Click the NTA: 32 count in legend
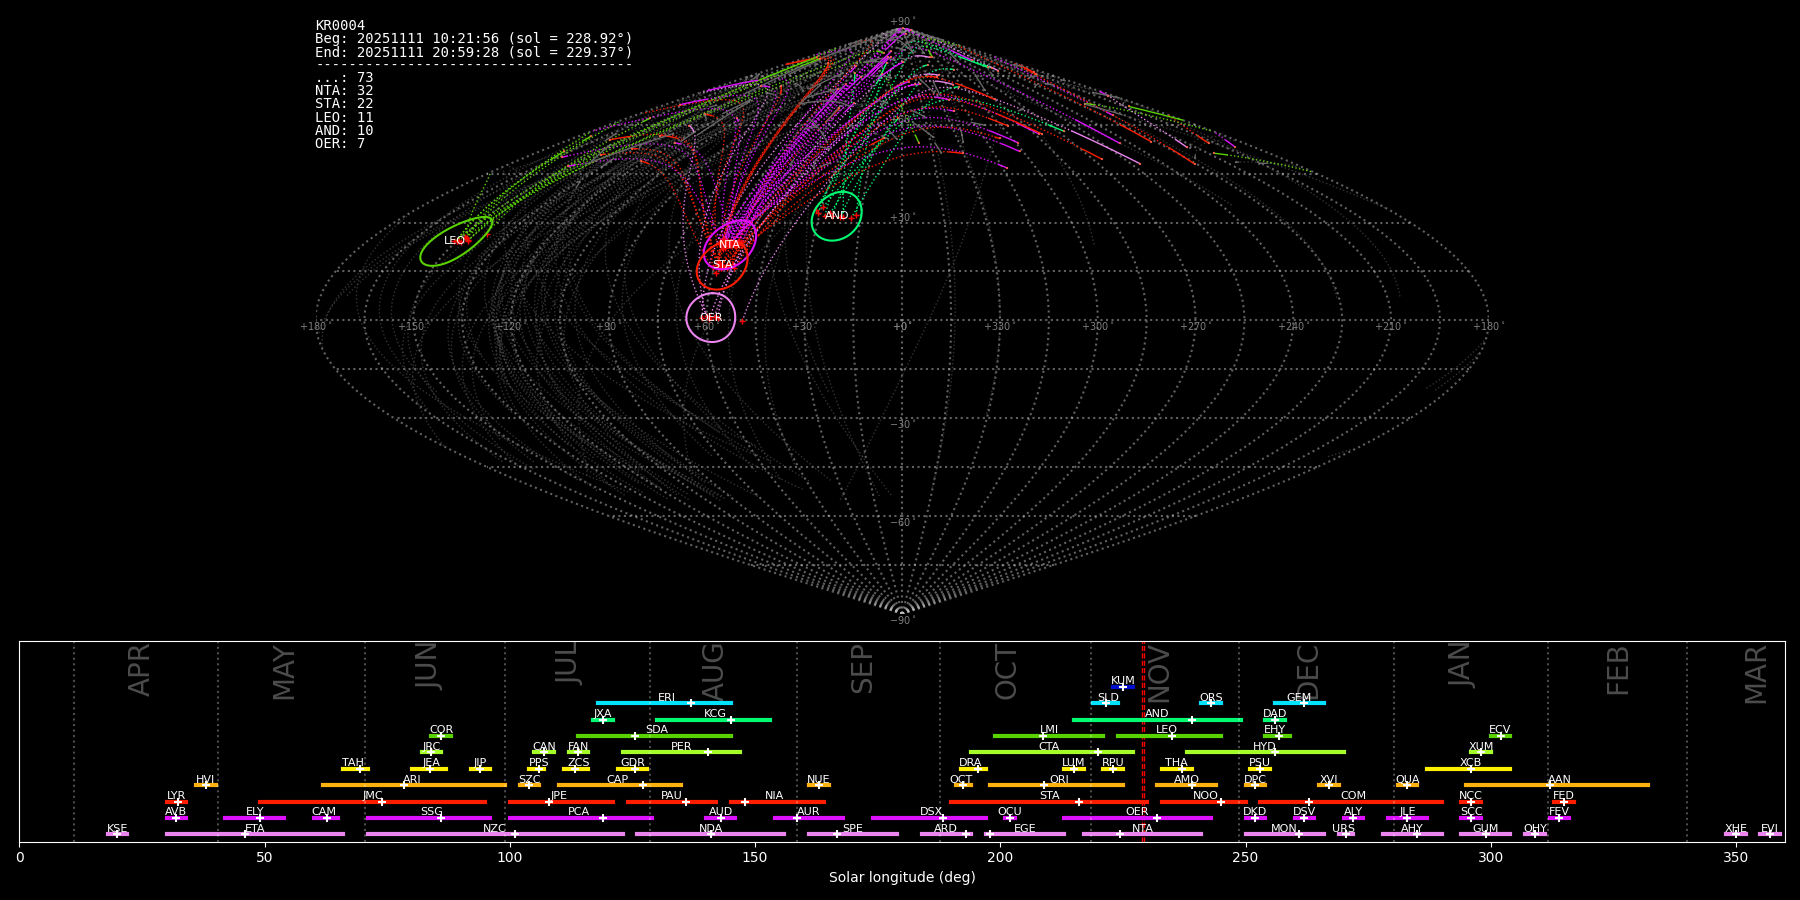1800x900 pixels. [344, 91]
